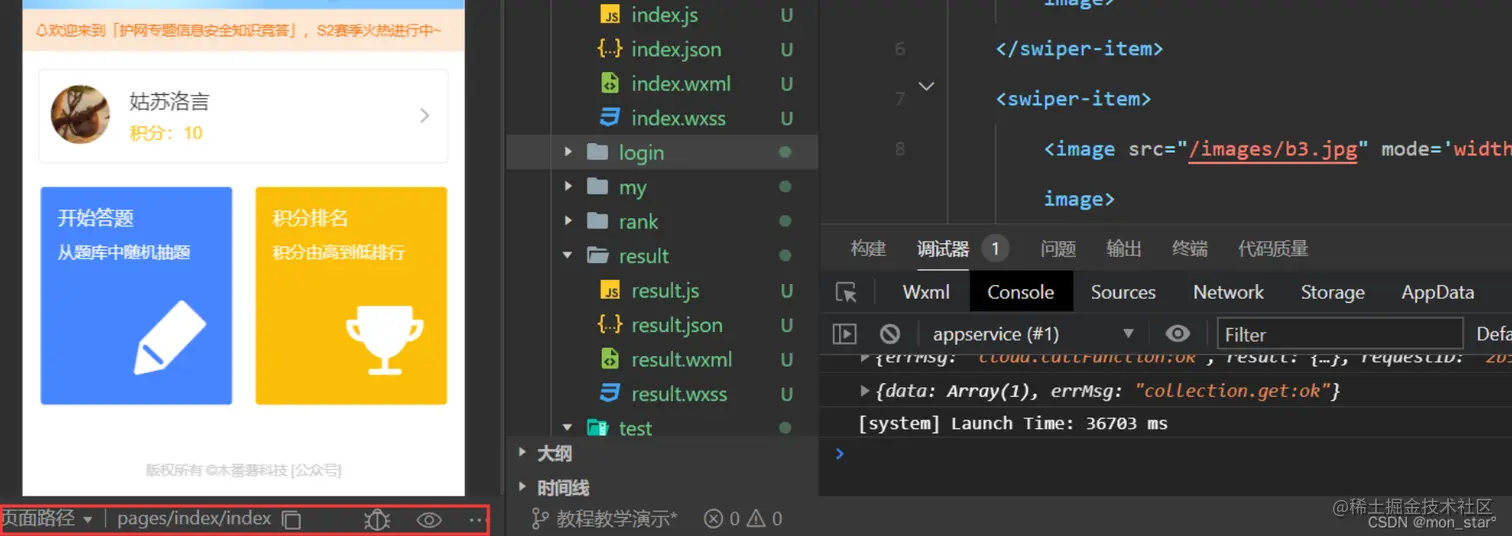Switch to the 构建 panel tab
Image resolution: width=1512 pixels, height=536 pixels.
pos(868,248)
